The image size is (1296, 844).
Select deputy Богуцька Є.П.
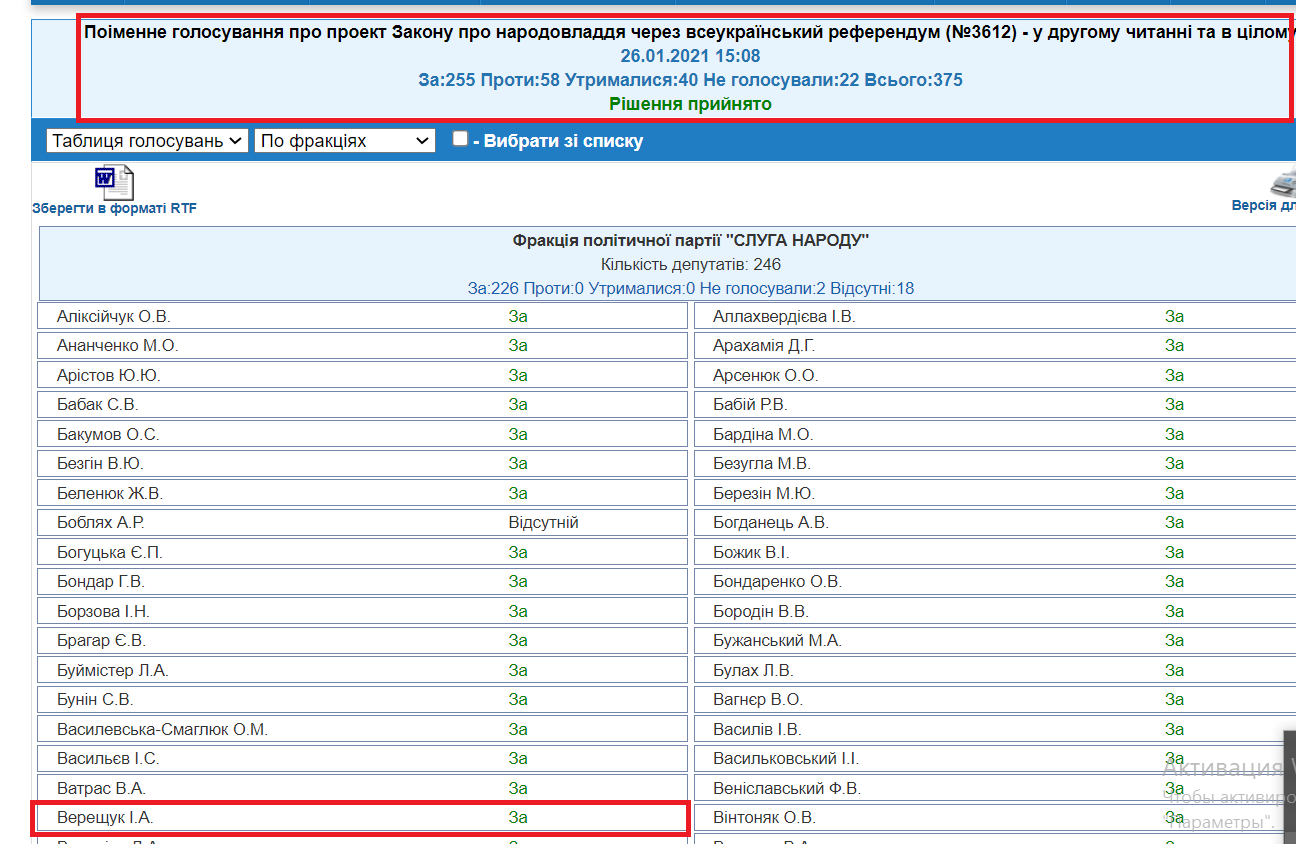[x=110, y=553]
